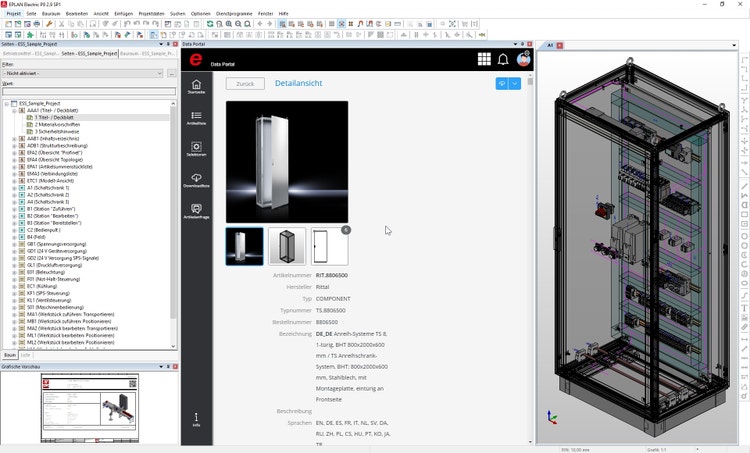Open the user profile avatar
Viewport: 750px width, 453px height.
coord(523,60)
